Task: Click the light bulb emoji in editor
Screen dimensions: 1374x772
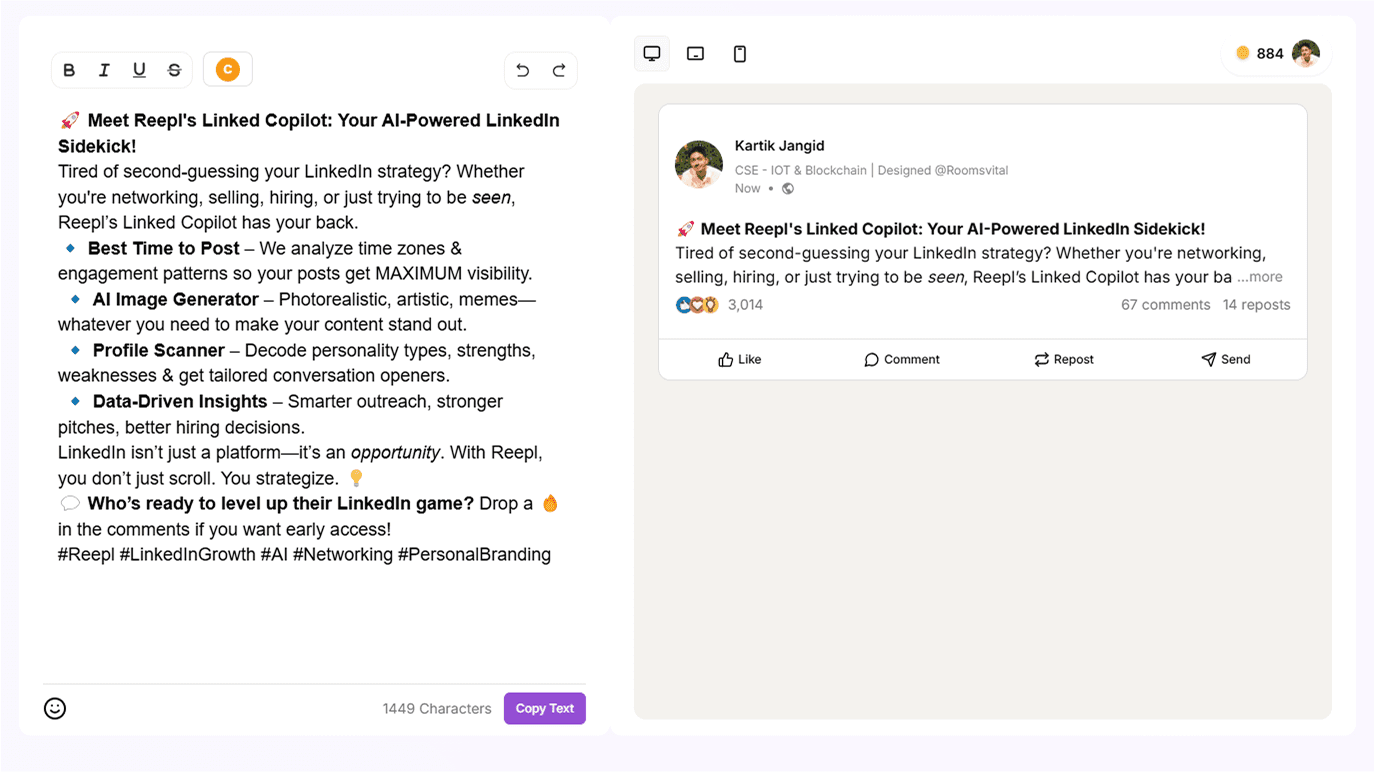Action: [x=356, y=478]
